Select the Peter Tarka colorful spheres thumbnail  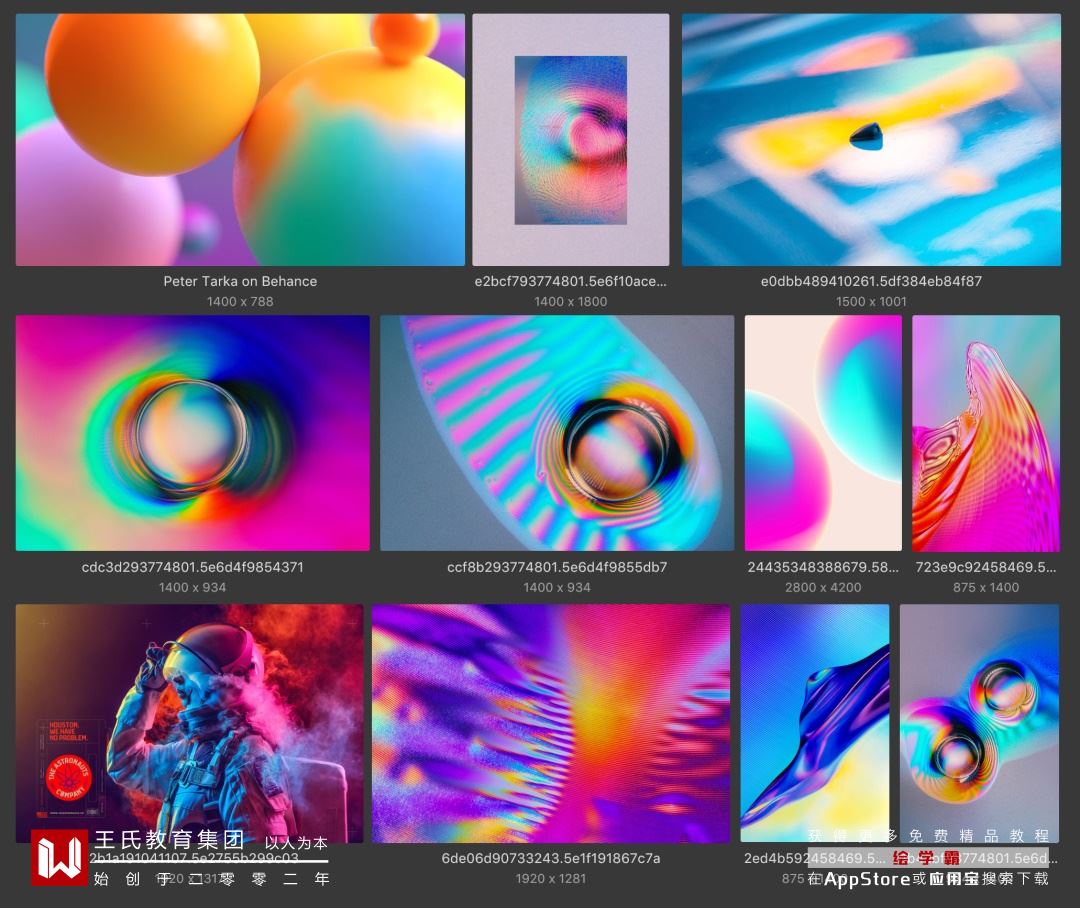coord(240,139)
